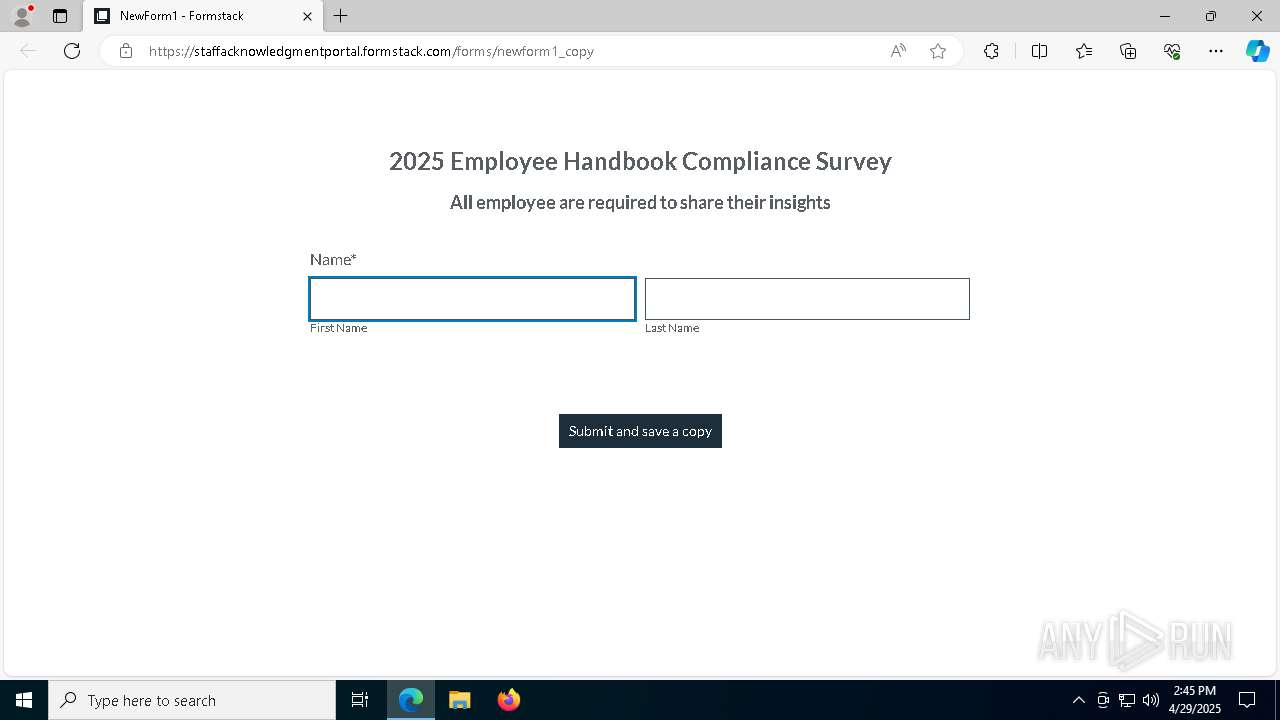Select the NewForm1 - Formstack tab
Screen dimensions: 1280x720
(203, 16)
